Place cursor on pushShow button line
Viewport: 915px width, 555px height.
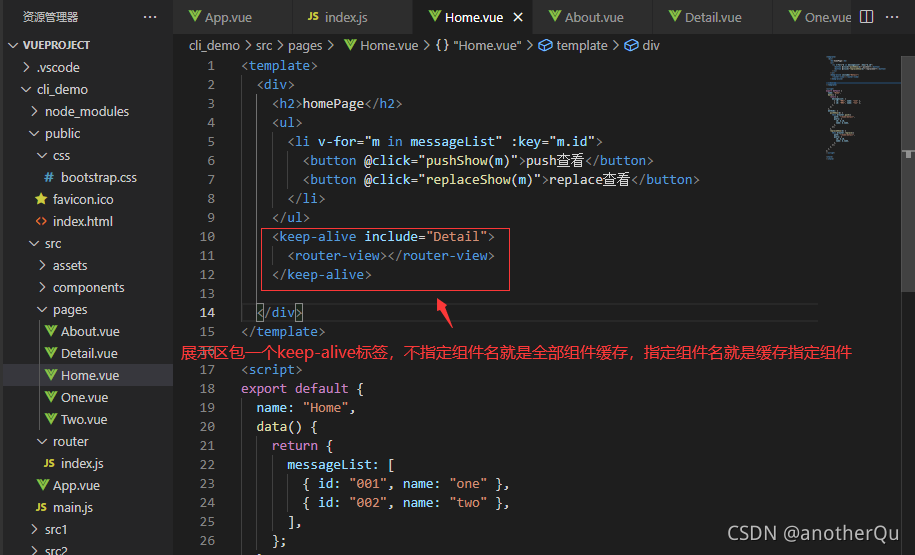click(x=478, y=160)
